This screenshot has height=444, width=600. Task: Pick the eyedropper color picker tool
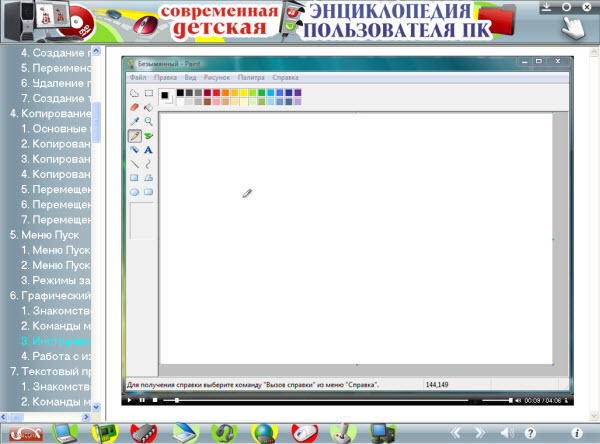134,121
